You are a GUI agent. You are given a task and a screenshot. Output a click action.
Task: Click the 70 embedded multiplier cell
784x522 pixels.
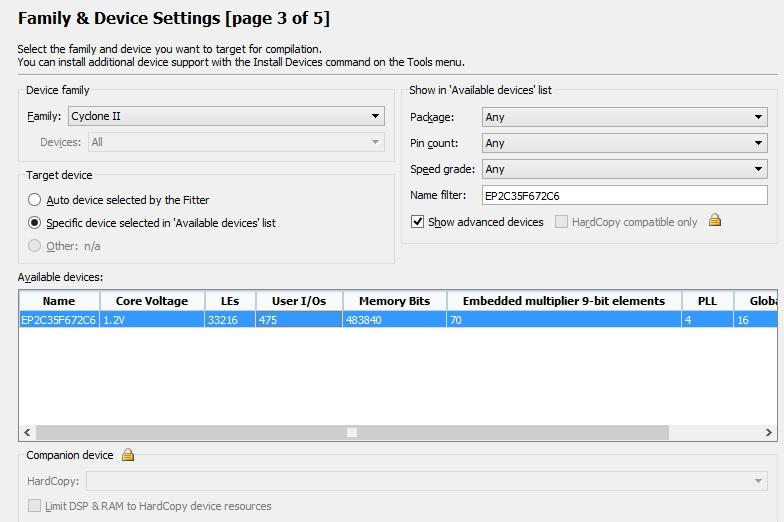coord(564,320)
